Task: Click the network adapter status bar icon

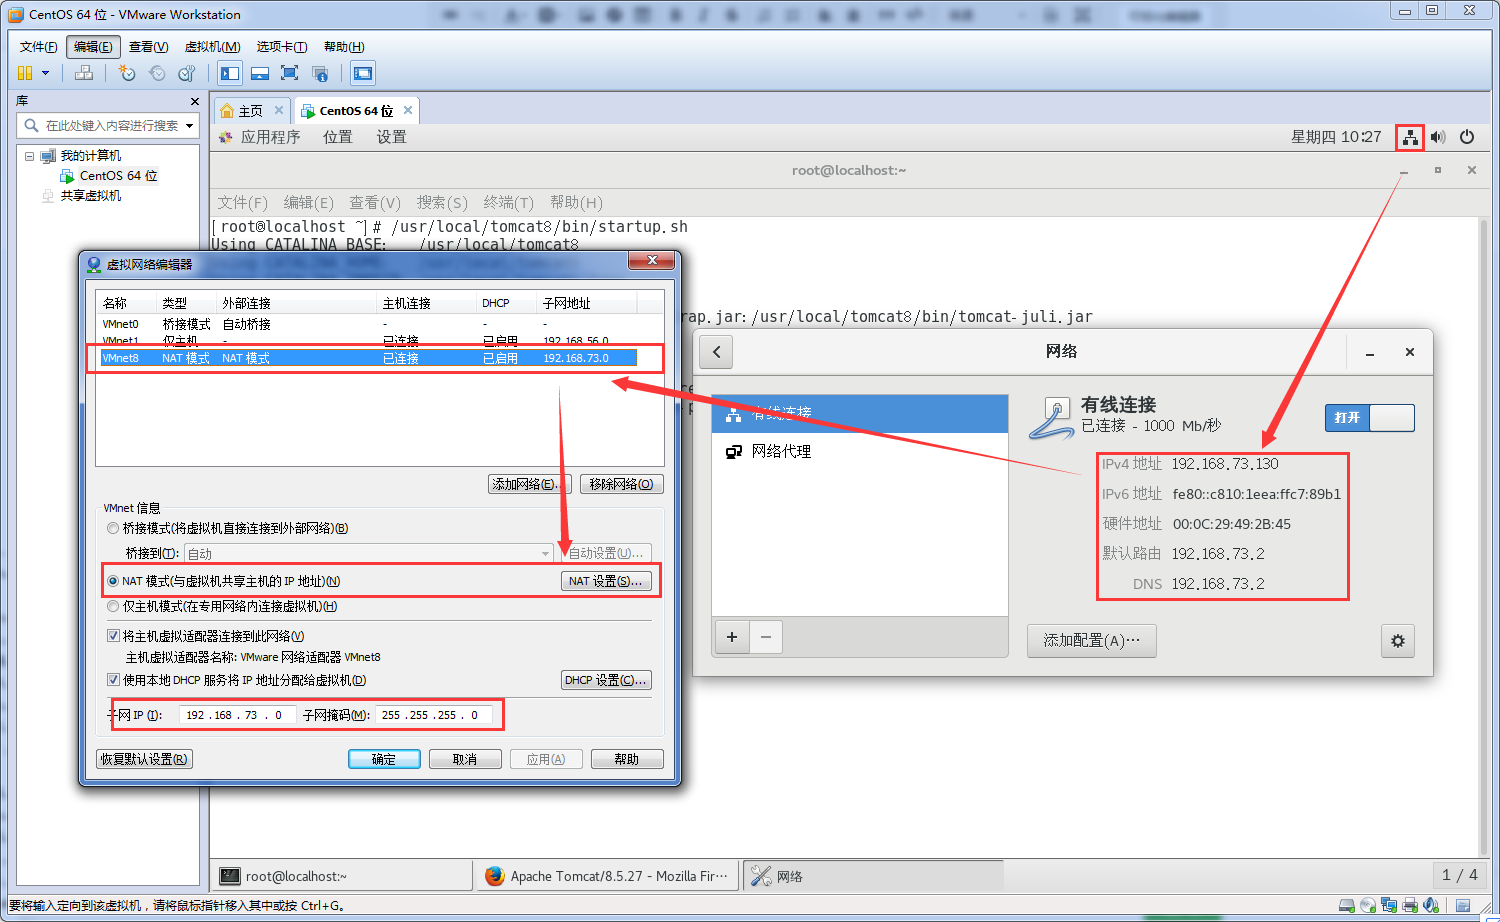Action: tap(1389, 905)
